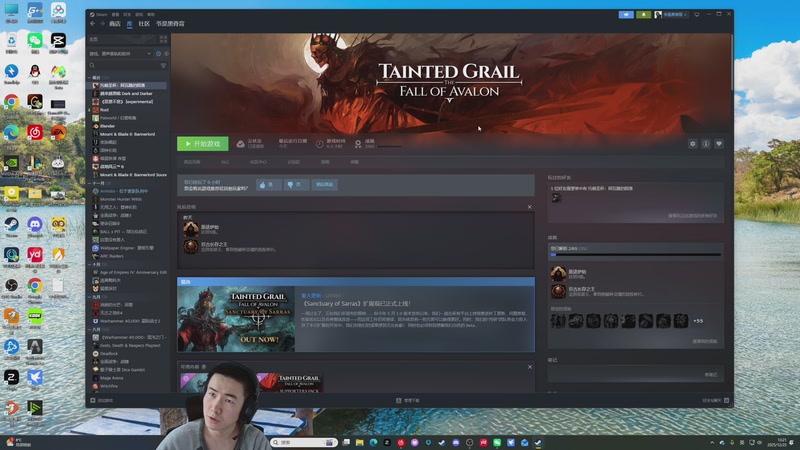Click the Steam forward arrow
The width and height of the screenshot is (800, 450).
click(x=102, y=23)
